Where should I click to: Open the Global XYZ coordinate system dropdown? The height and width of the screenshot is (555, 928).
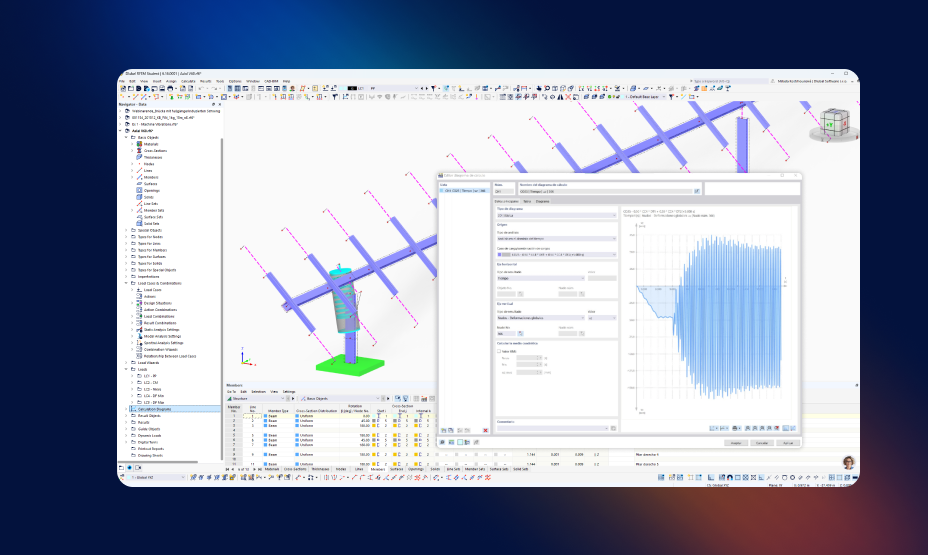[x=157, y=477]
